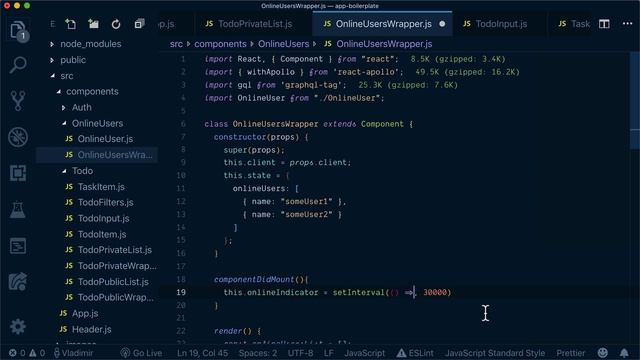Image resolution: width=640 pixels, height=360 pixels.
Task: Click the Go Live status bar item
Action: (142, 353)
